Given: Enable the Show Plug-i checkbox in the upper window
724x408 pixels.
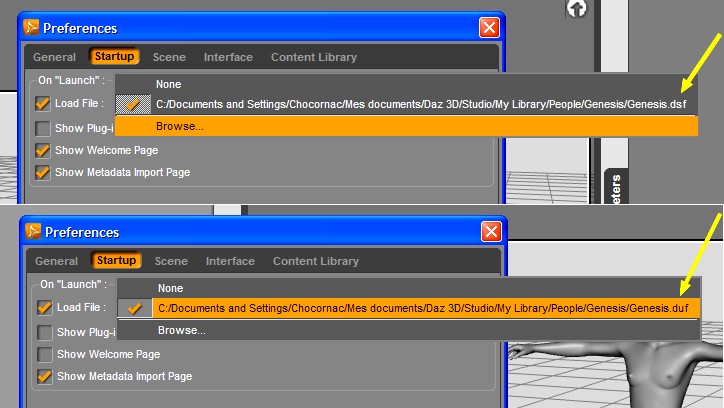Looking at the screenshot, I should pos(42,128).
